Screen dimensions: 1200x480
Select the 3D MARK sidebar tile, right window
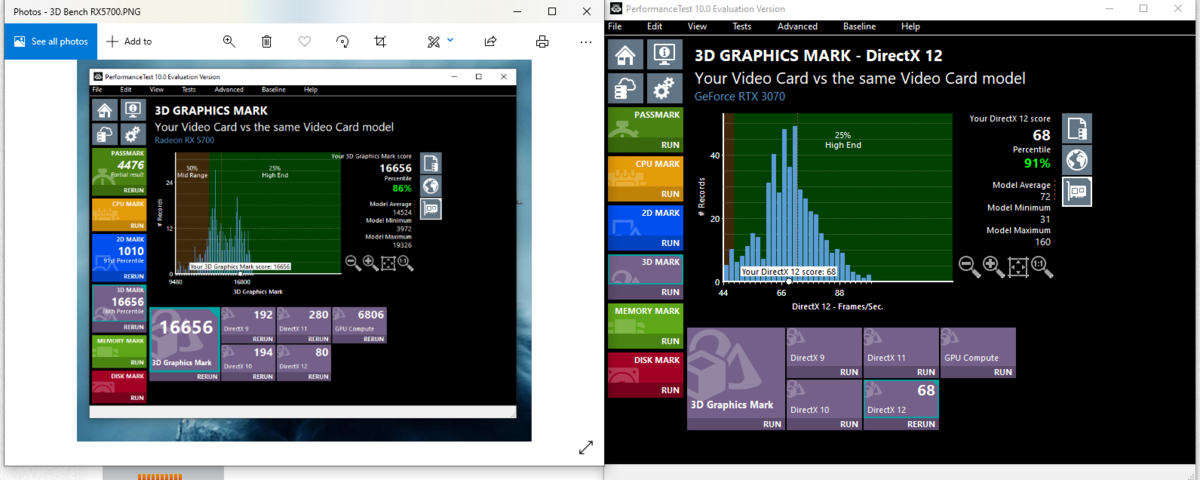point(645,277)
